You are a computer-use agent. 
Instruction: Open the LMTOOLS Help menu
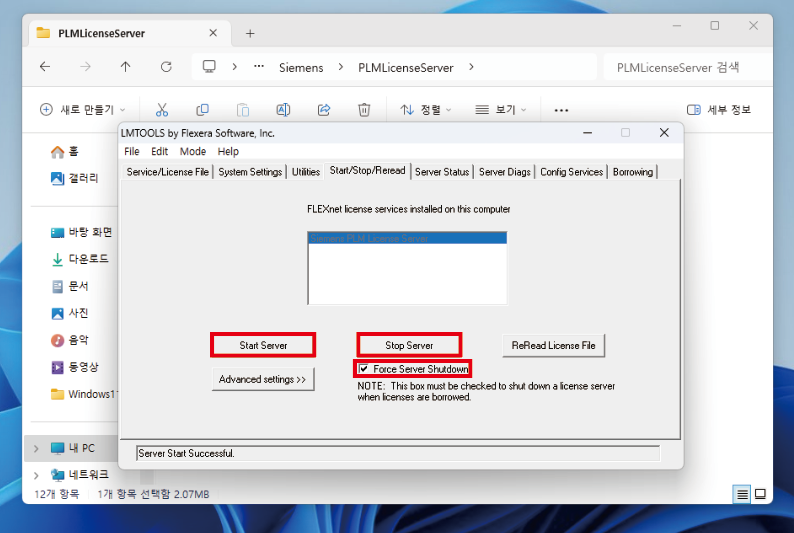(228, 151)
